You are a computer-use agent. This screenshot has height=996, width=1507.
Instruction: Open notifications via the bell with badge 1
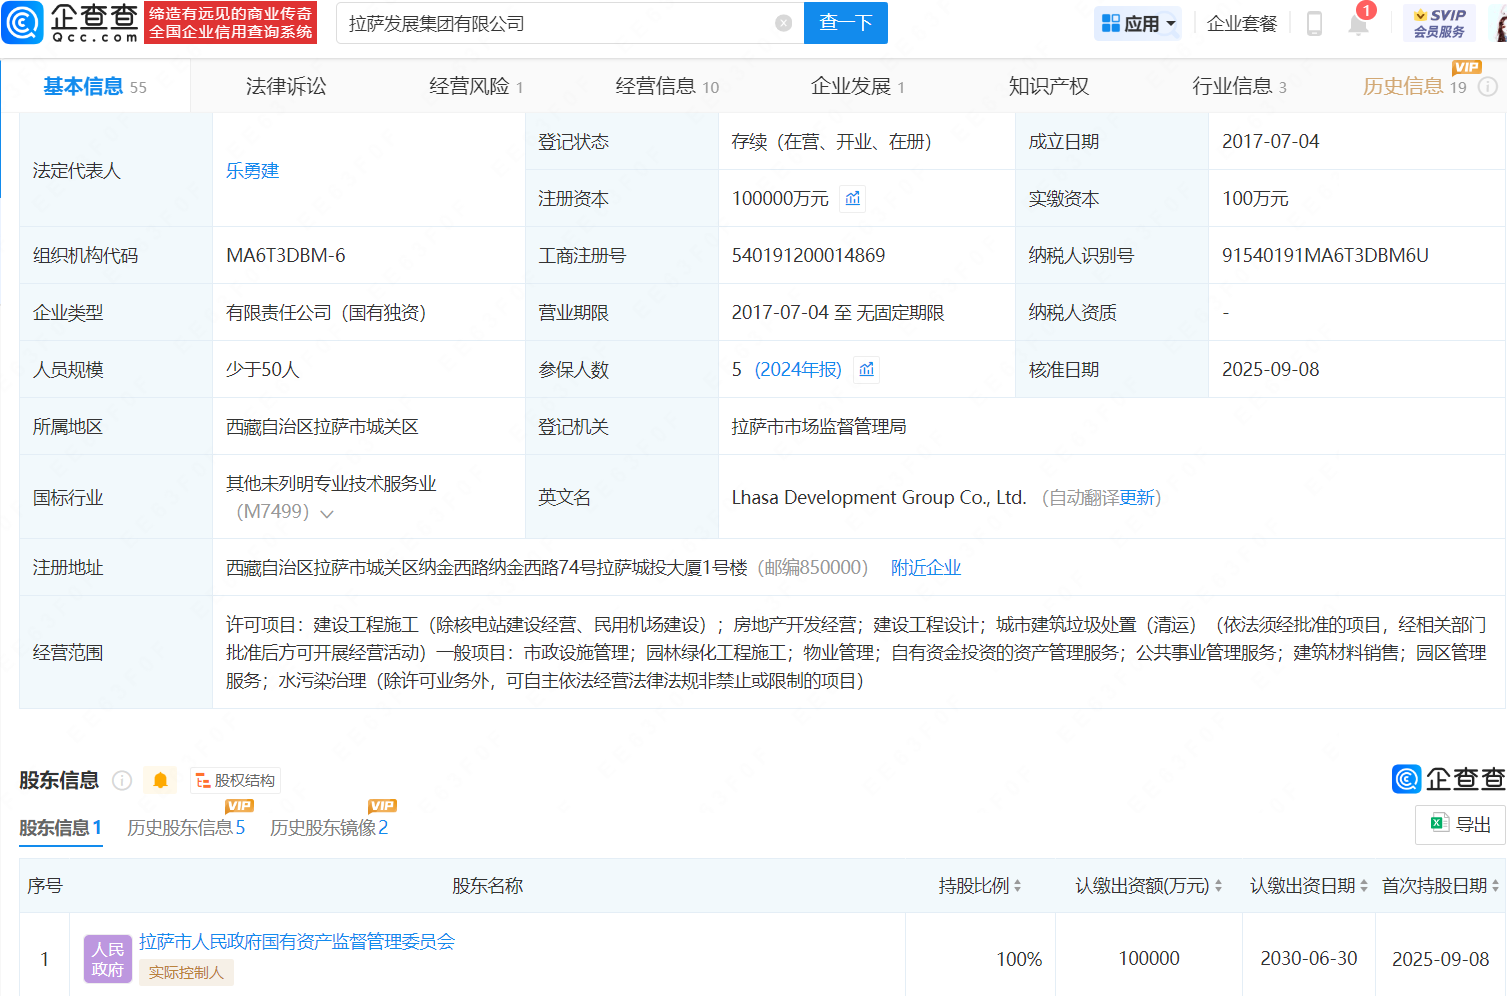[1357, 22]
